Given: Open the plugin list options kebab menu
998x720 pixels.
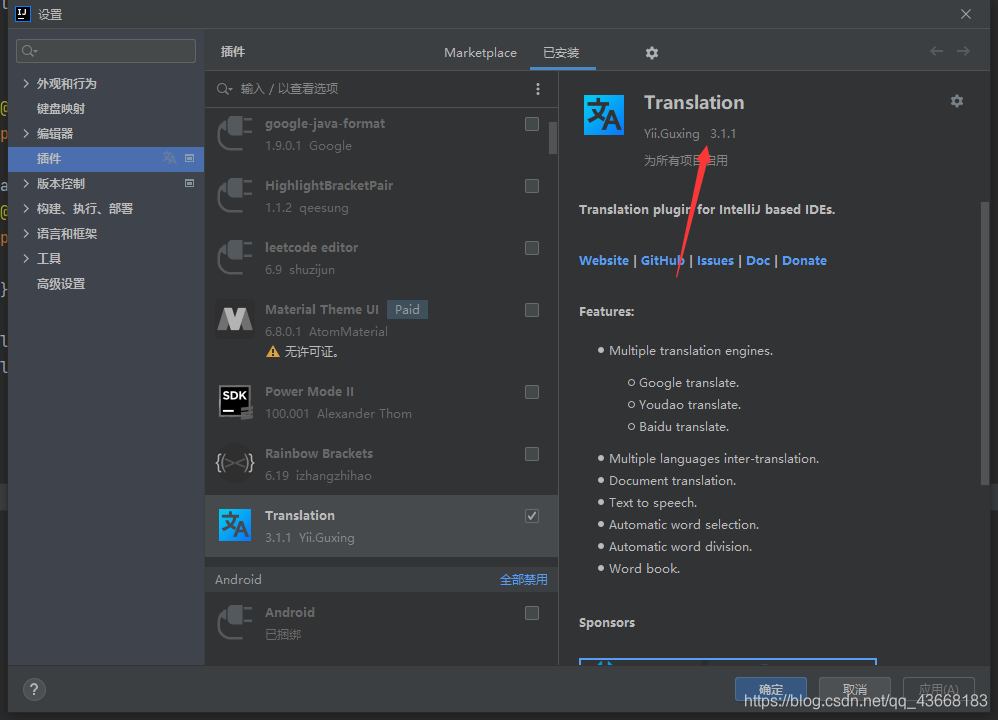Looking at the screenshot, I should (x=538, y=89).
